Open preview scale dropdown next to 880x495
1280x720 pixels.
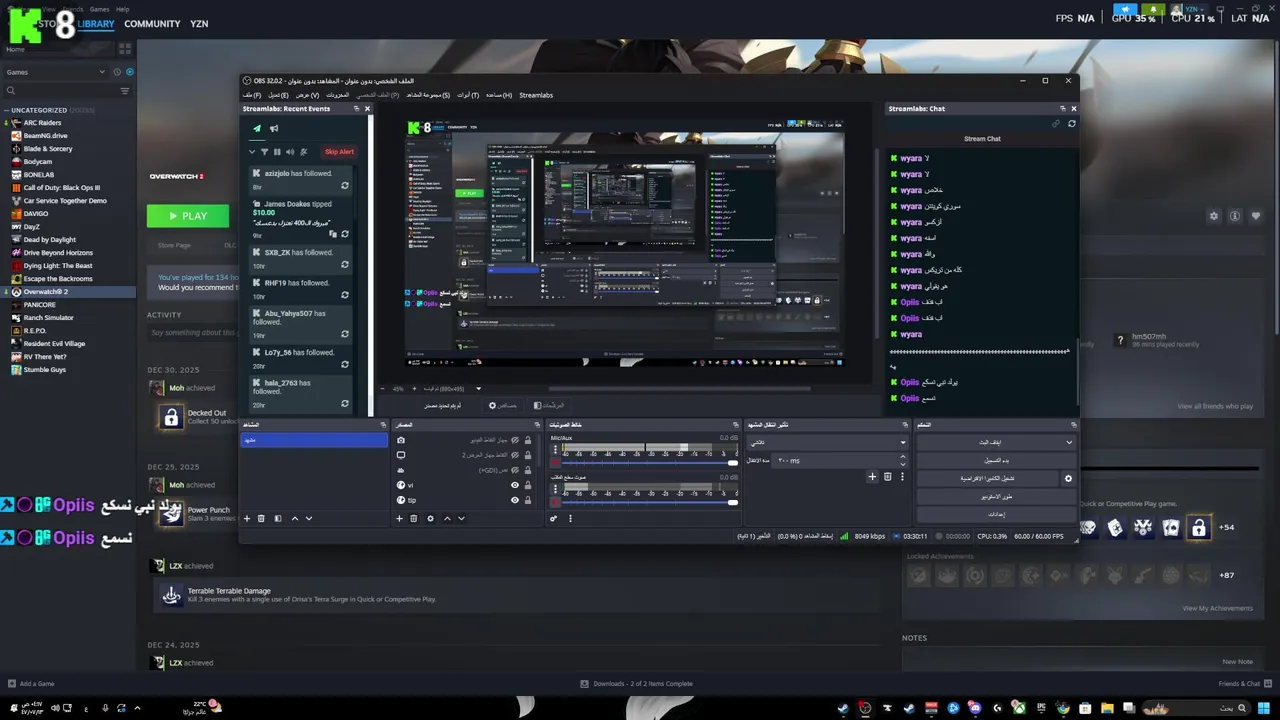coord(478,389)
